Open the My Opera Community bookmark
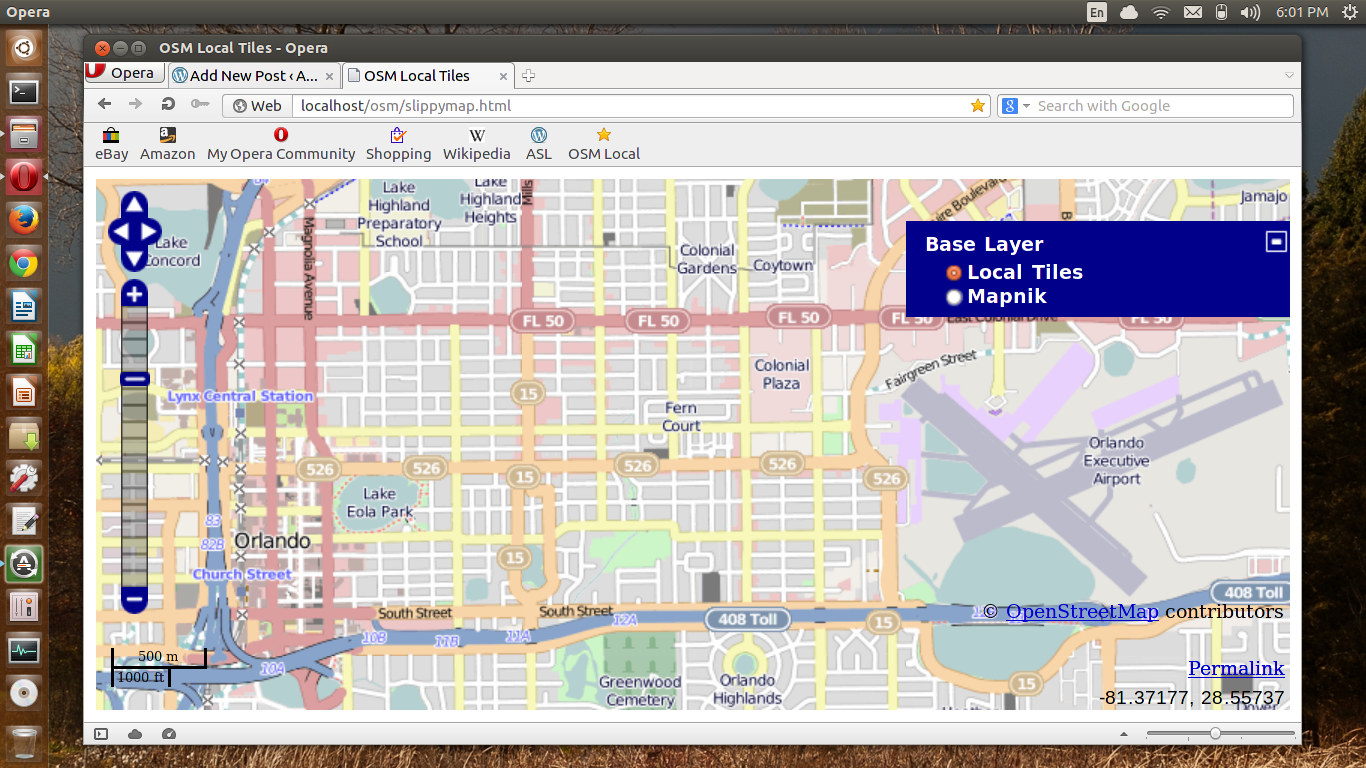The image size is (1366, 768). [281, 144]
